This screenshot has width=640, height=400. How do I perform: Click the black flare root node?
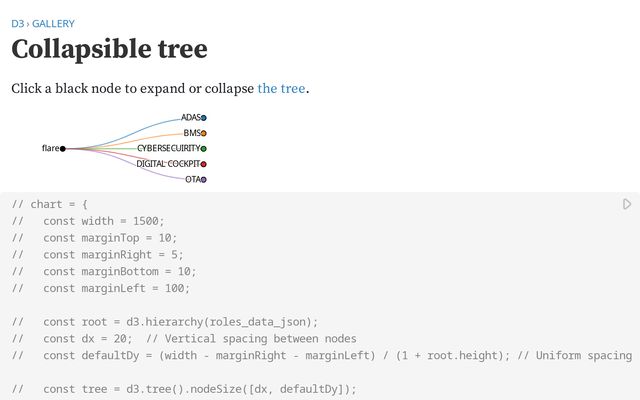tap(63, 149)
